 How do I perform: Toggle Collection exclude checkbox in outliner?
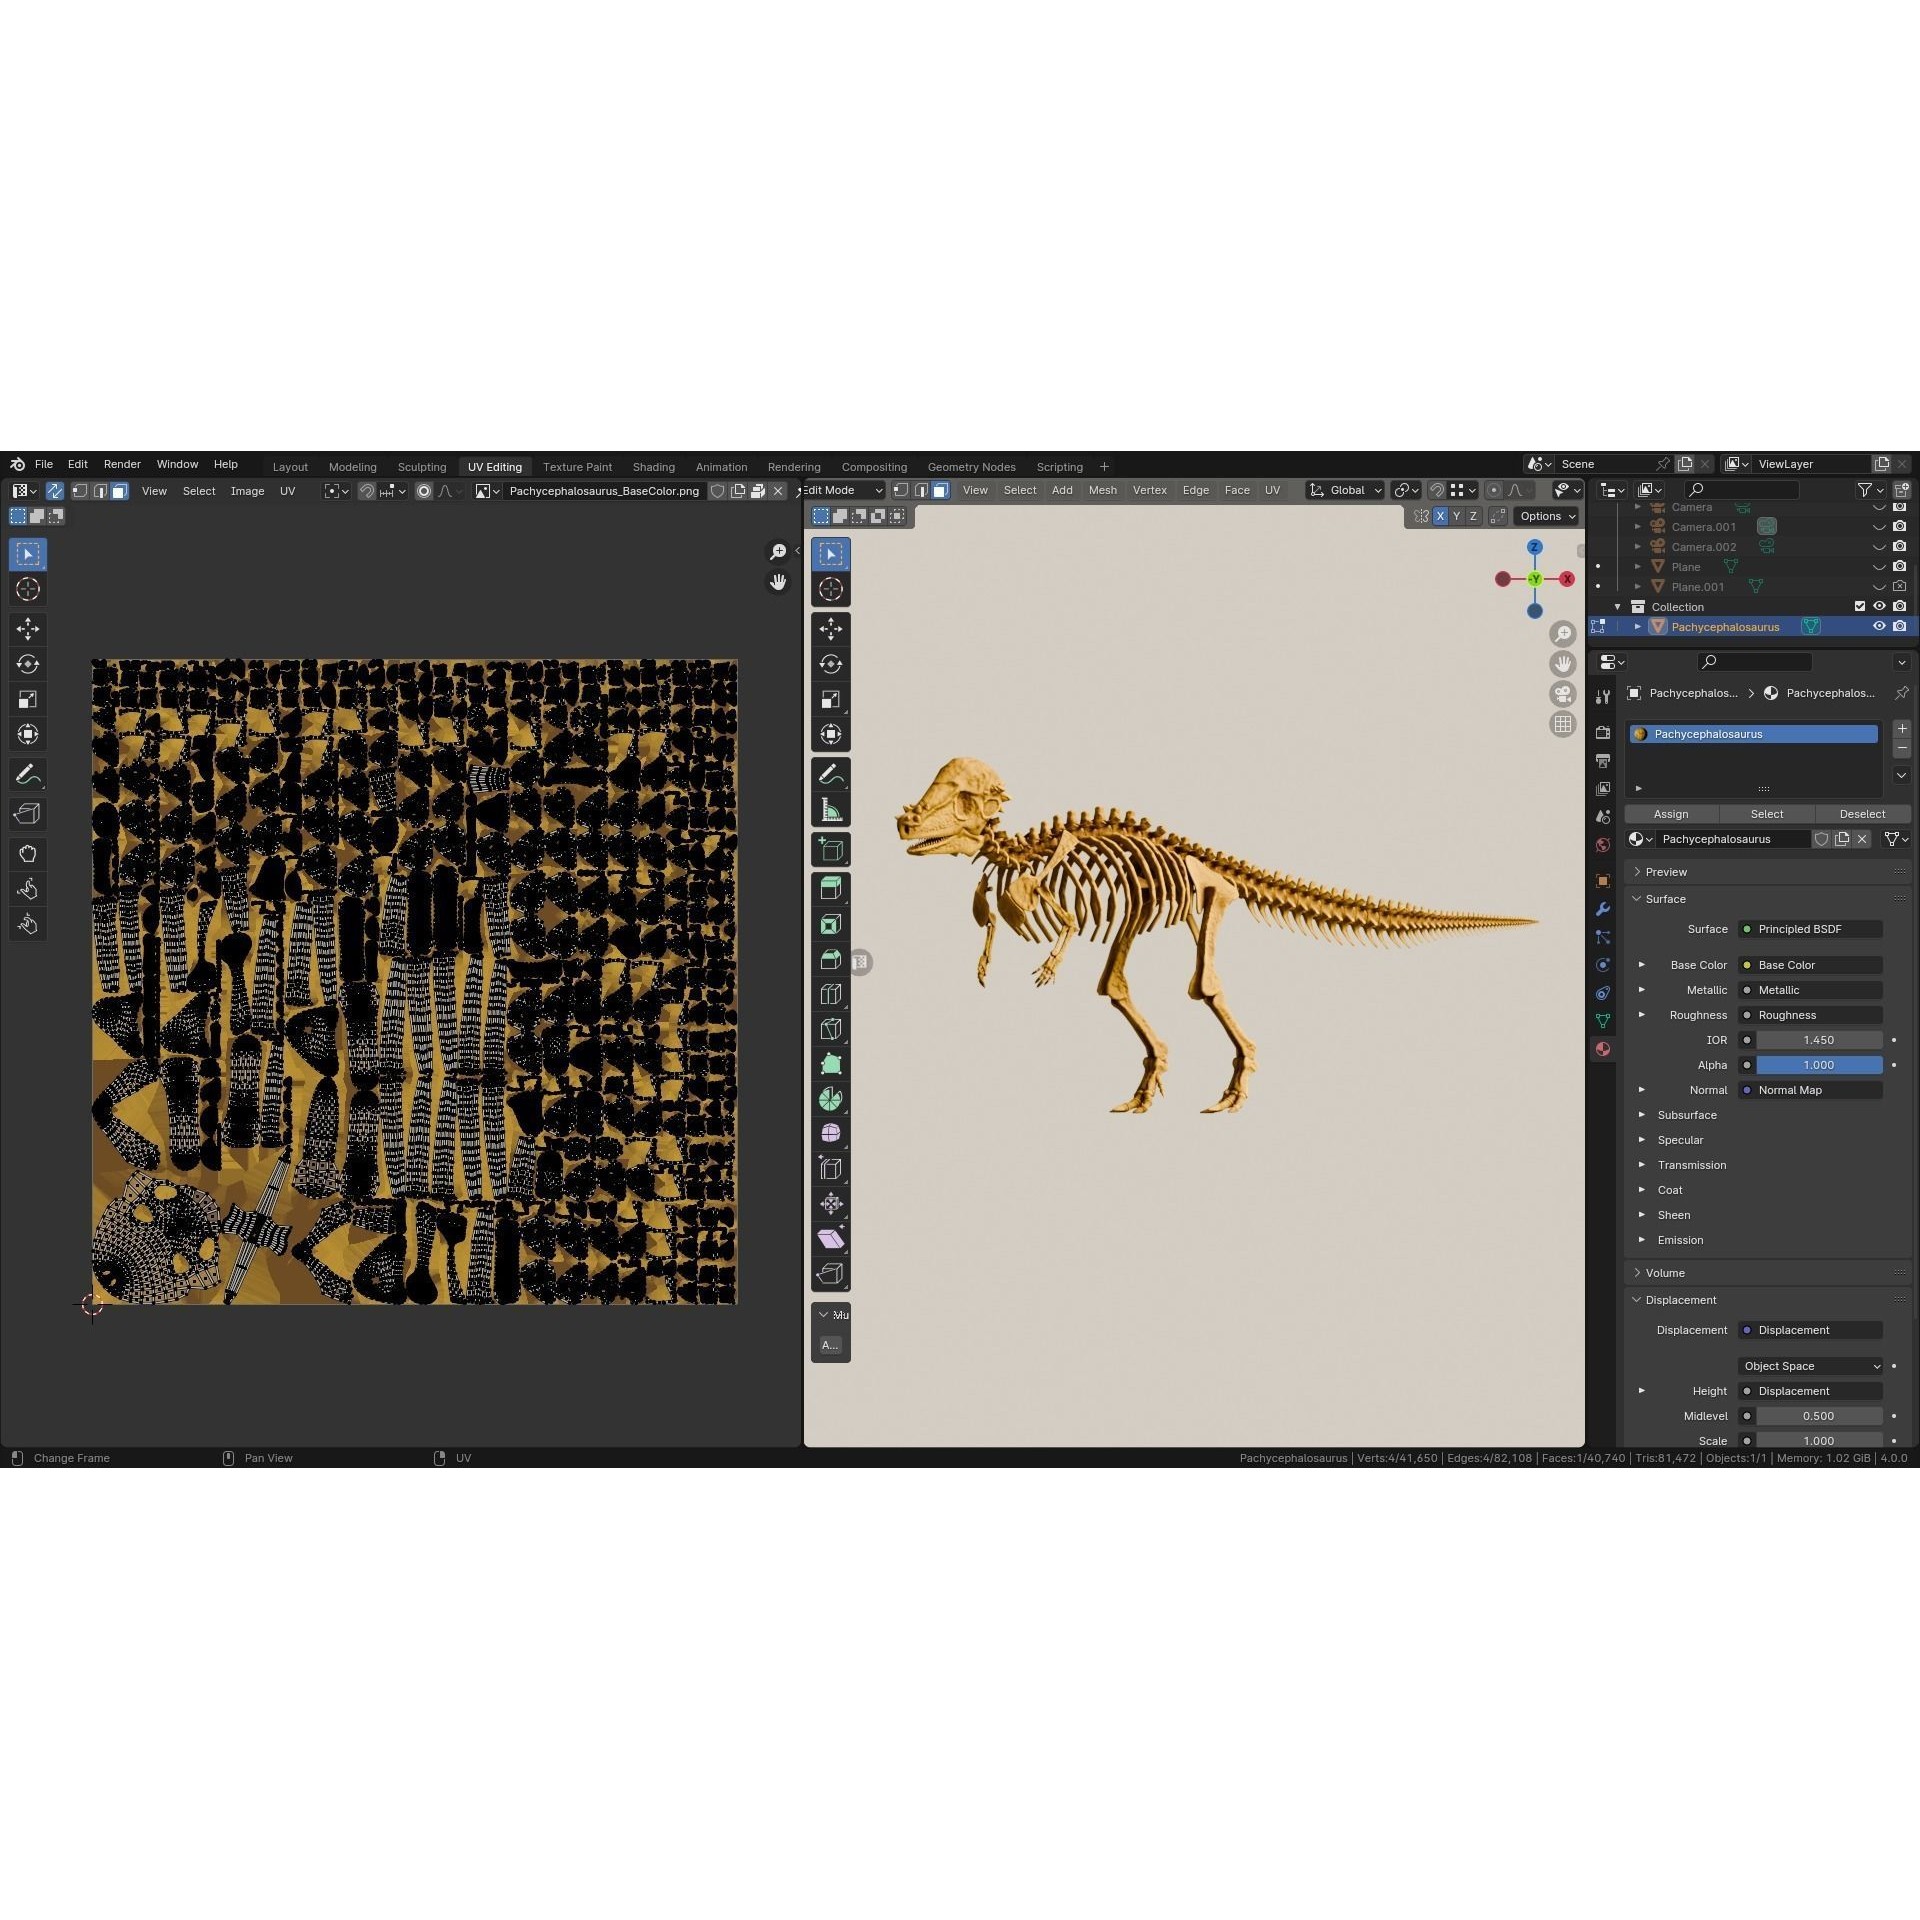(x=1860, y=607)
